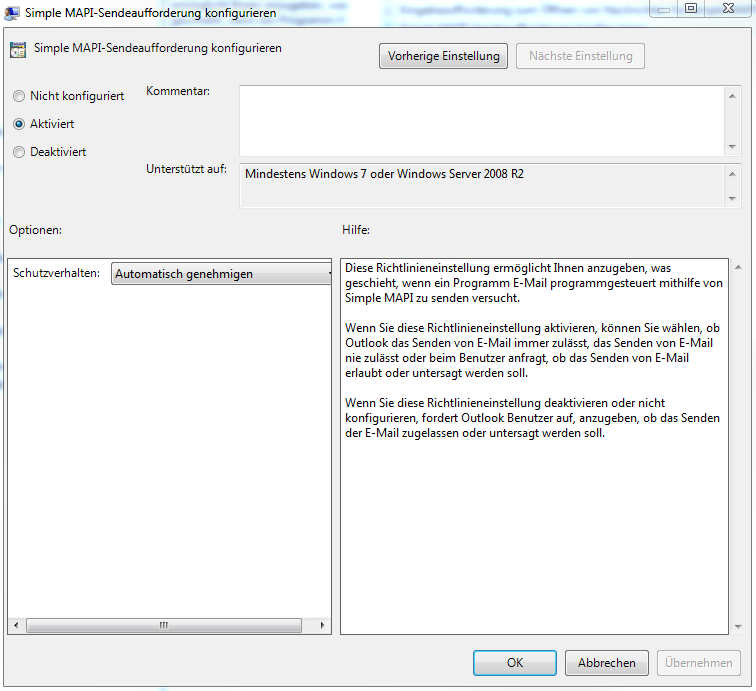The height and width of the screenshot is (691, 756).
Task: Click the Nächste Einstellung button
Action: pyautogui.click(x=580, y=56)
